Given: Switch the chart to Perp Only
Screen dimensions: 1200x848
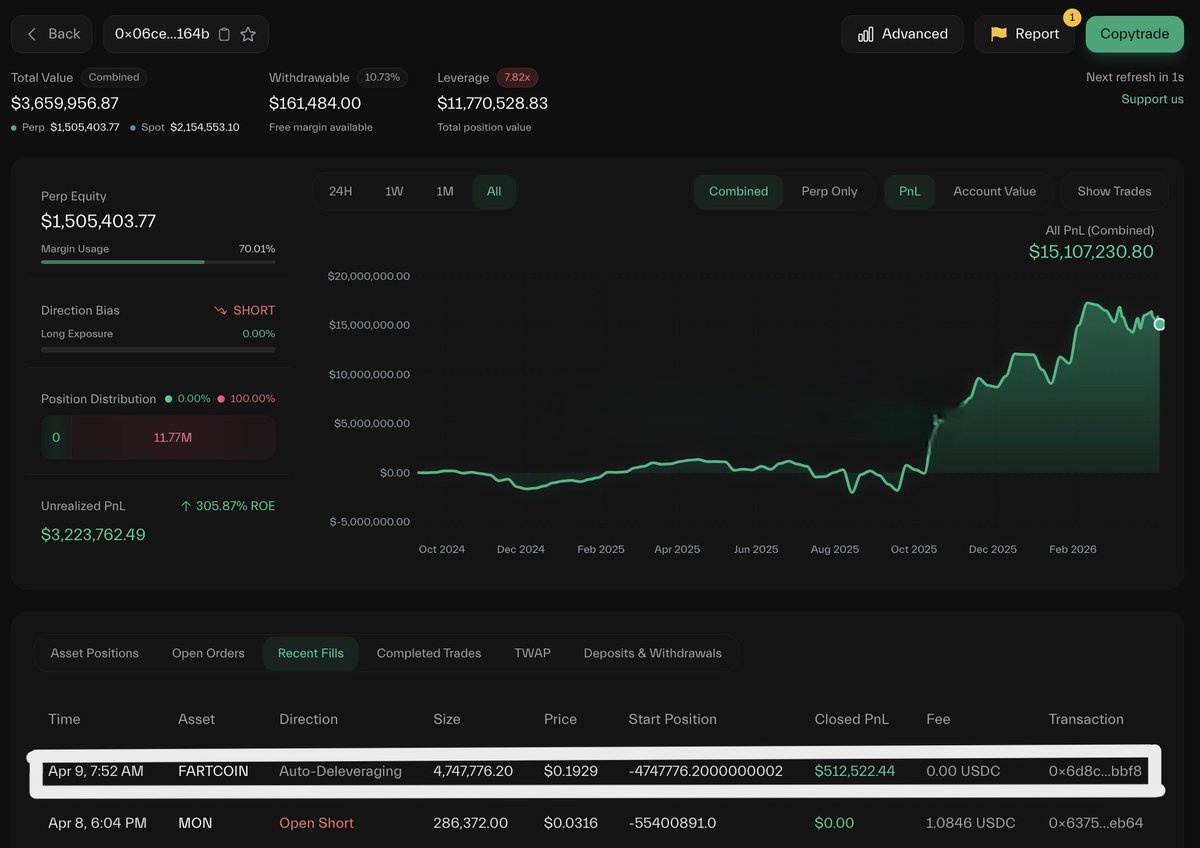Looking at the screenshot, I should [829, 191].
